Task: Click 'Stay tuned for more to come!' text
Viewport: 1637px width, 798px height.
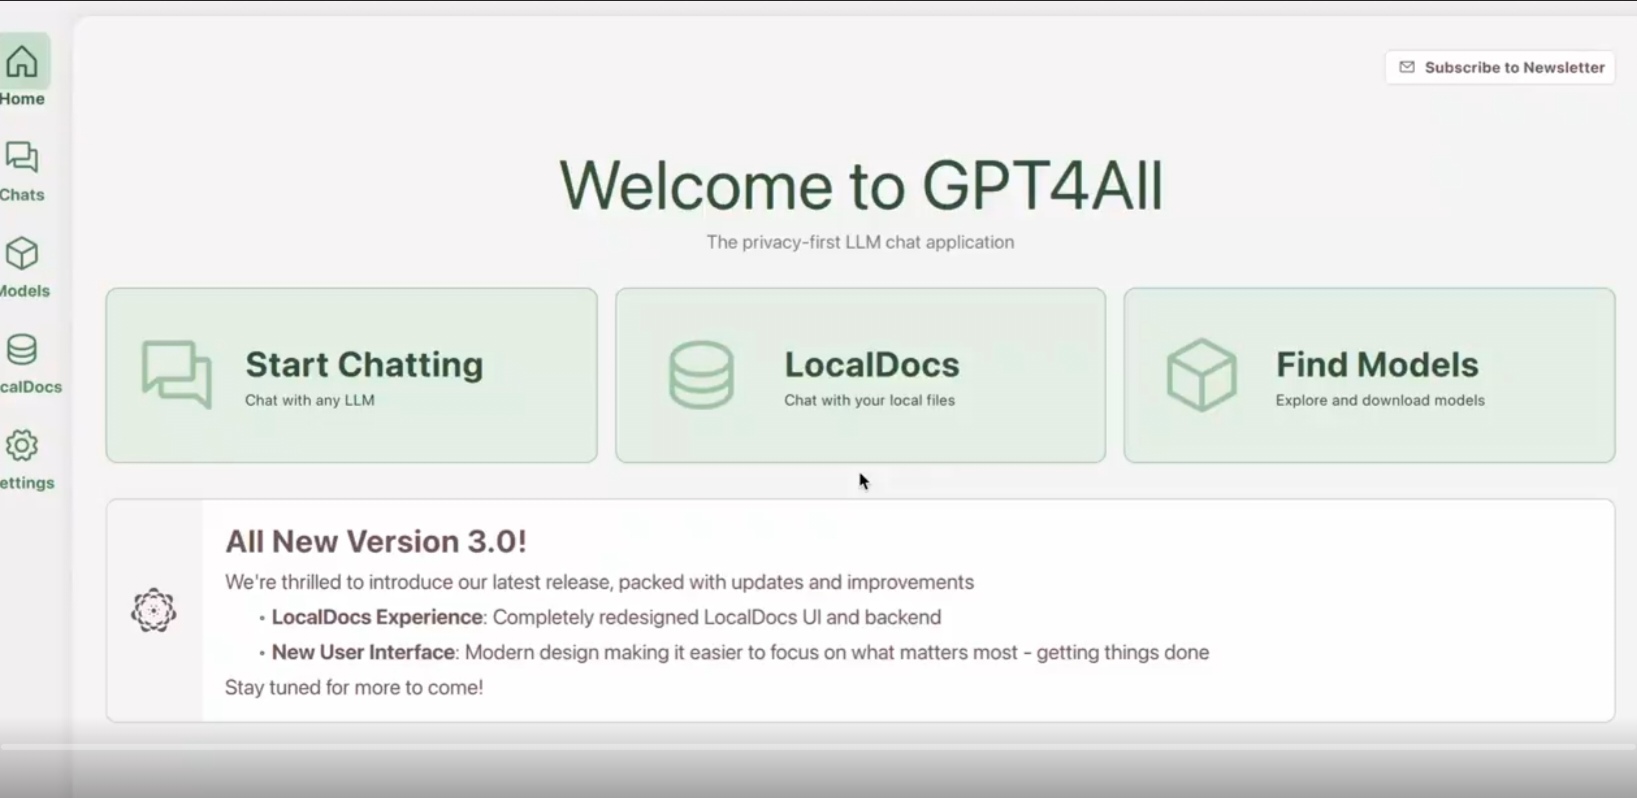Action: click(x=354, y=687)
